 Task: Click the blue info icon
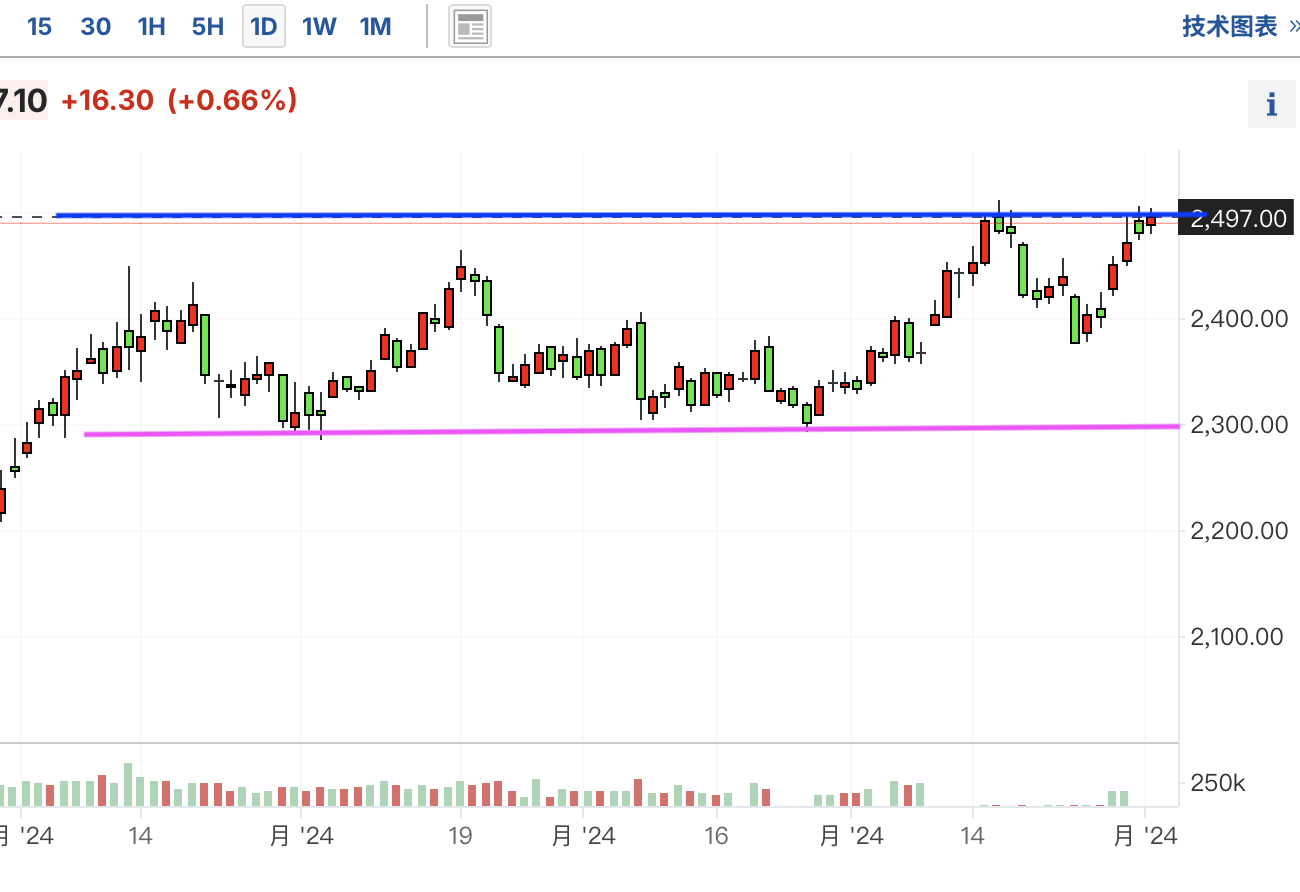tap(1272, 103)
